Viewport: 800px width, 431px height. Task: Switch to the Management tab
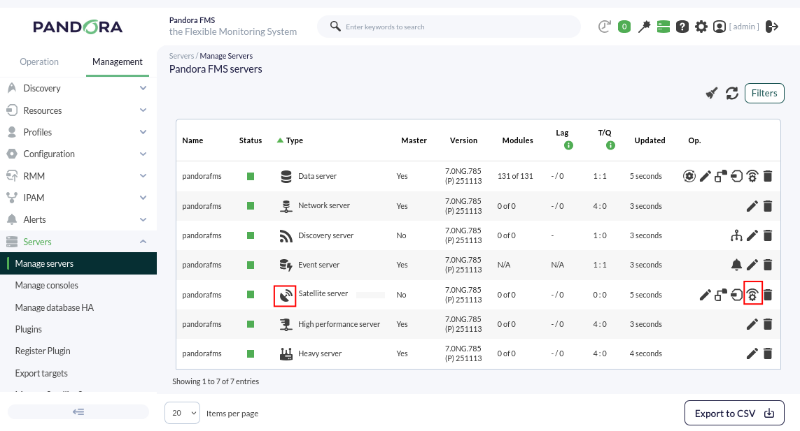point(117,62)
